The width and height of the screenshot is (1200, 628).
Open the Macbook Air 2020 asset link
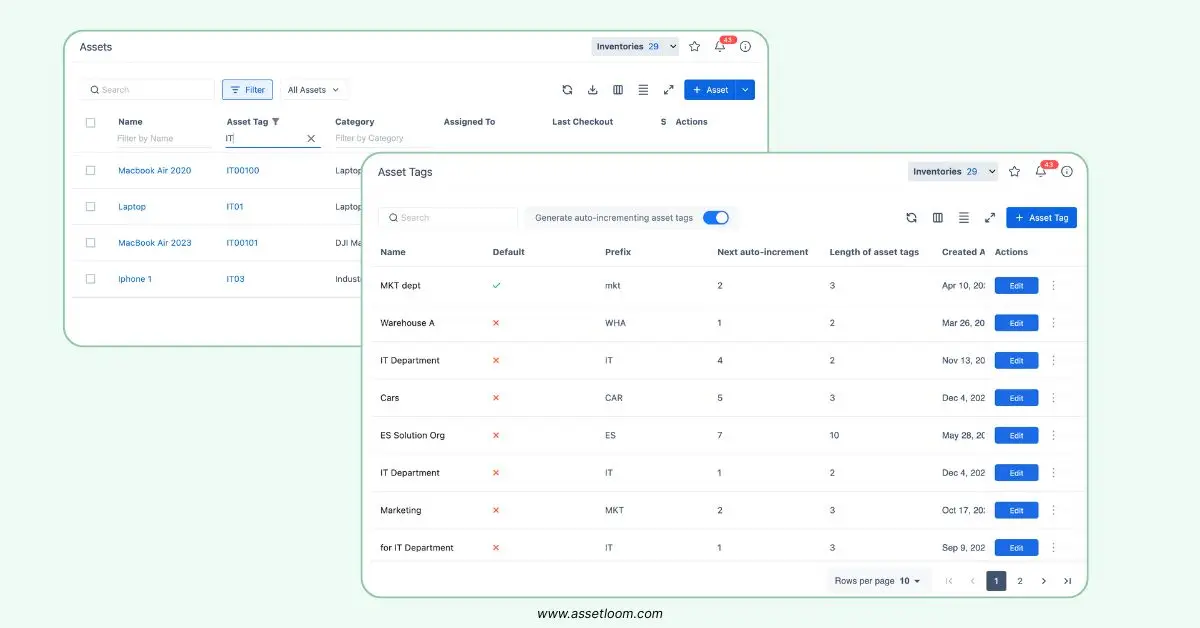tap(154, 171)
